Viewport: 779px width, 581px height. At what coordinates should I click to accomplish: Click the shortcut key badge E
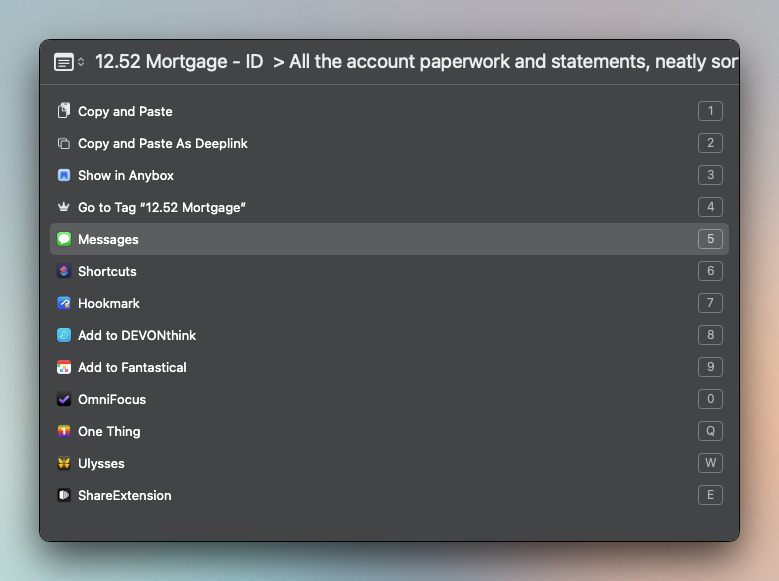point(710,495)
